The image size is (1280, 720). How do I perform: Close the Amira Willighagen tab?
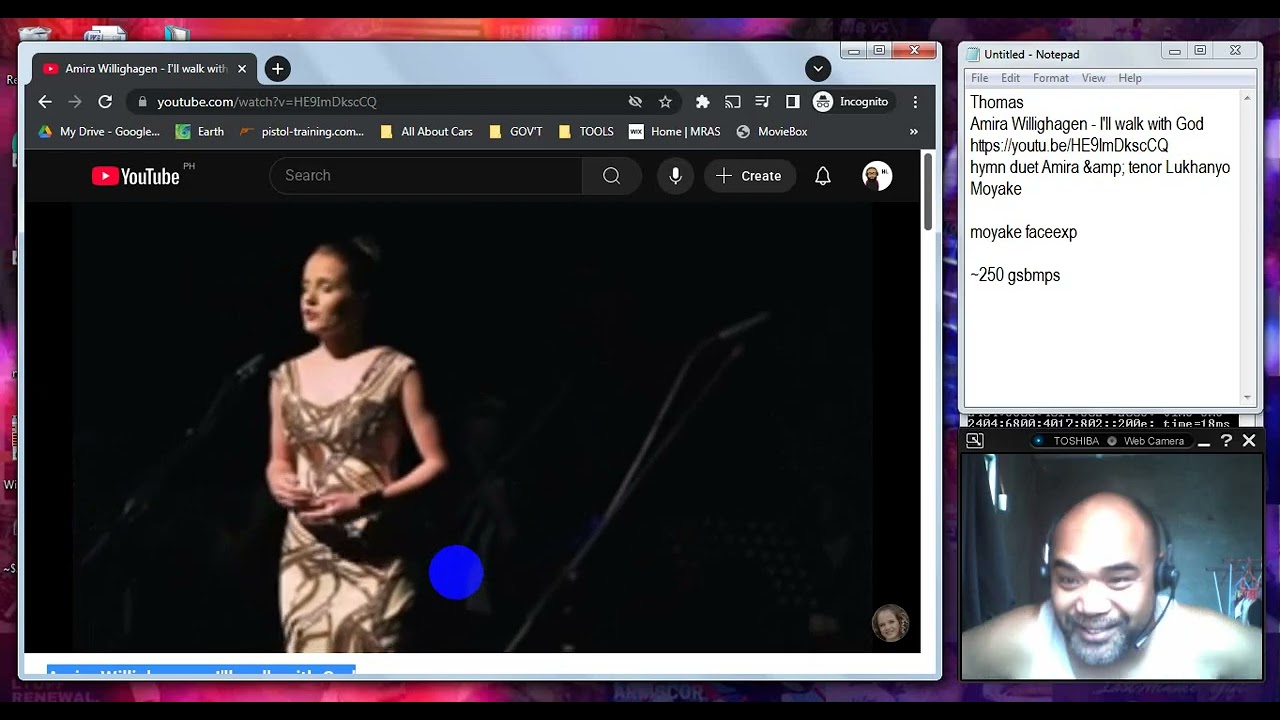241,69
